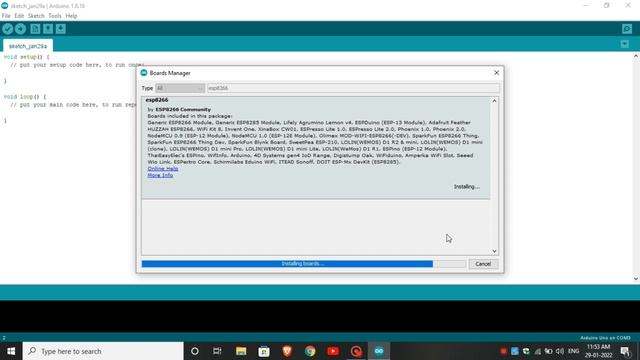The height and width of the screenshot is (360, 640).
Task: Open YouTube app from the taskbar
Action: pos(333,351)
